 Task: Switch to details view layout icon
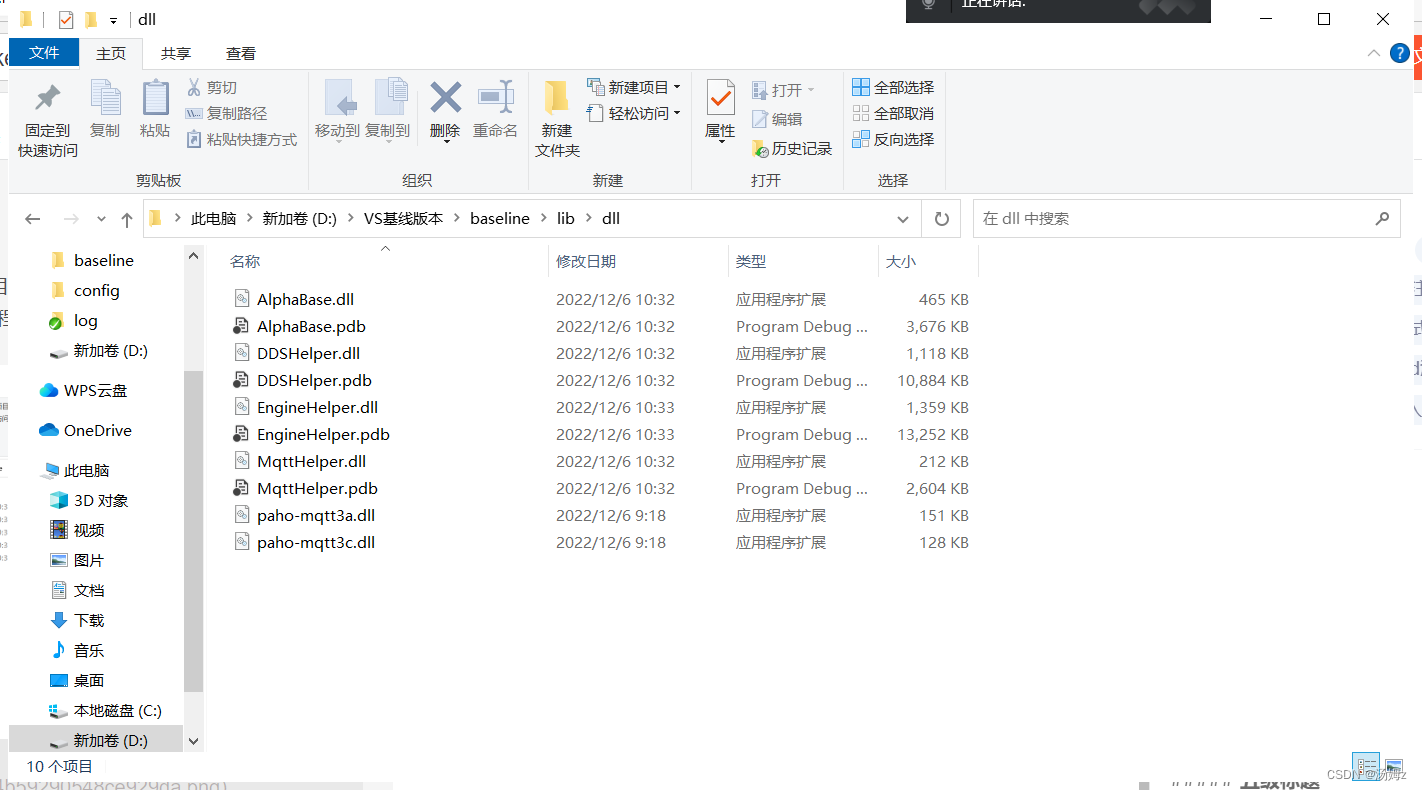1366,767
